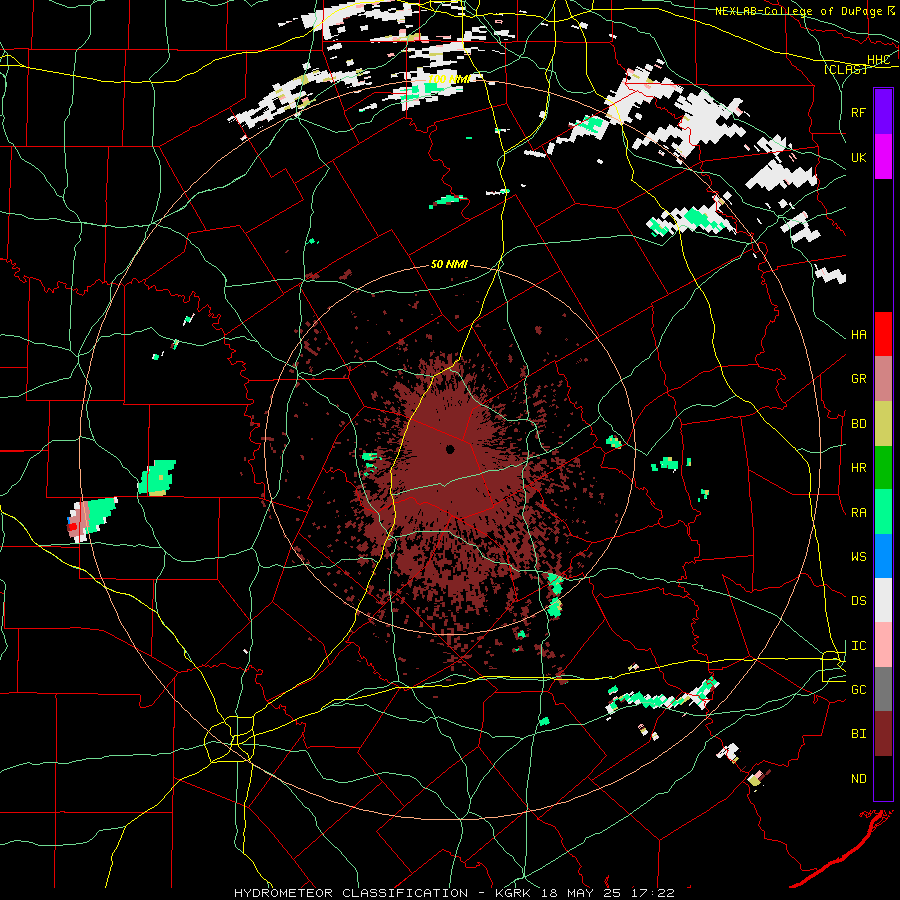Click the UK legend label
900x900 pixels.
[x=858, y=157]
